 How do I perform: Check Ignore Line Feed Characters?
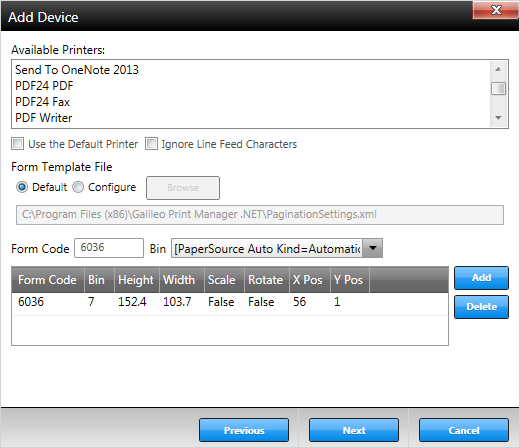[151, 144]
